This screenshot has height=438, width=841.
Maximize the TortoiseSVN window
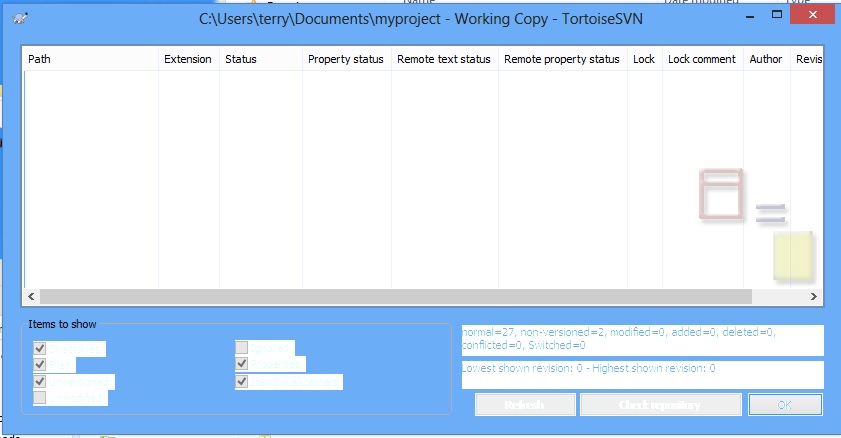click(777, 15)
